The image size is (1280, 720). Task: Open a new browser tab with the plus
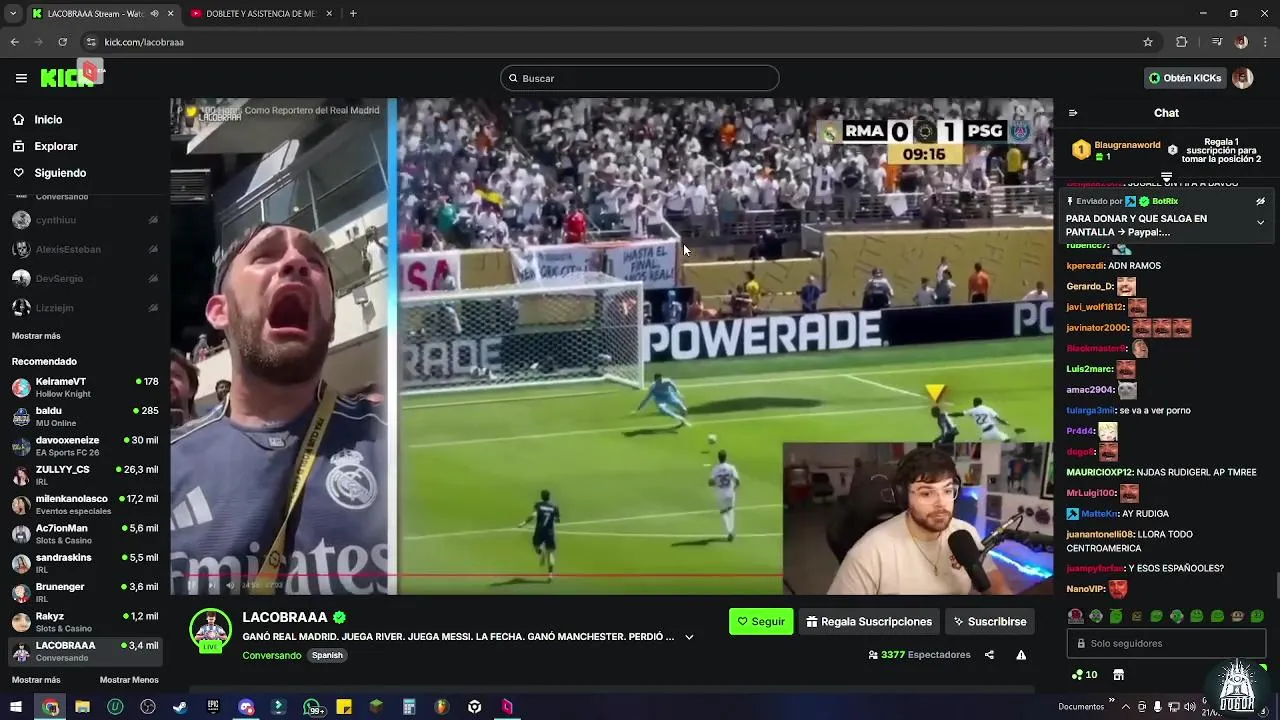[x=353, y=14]
